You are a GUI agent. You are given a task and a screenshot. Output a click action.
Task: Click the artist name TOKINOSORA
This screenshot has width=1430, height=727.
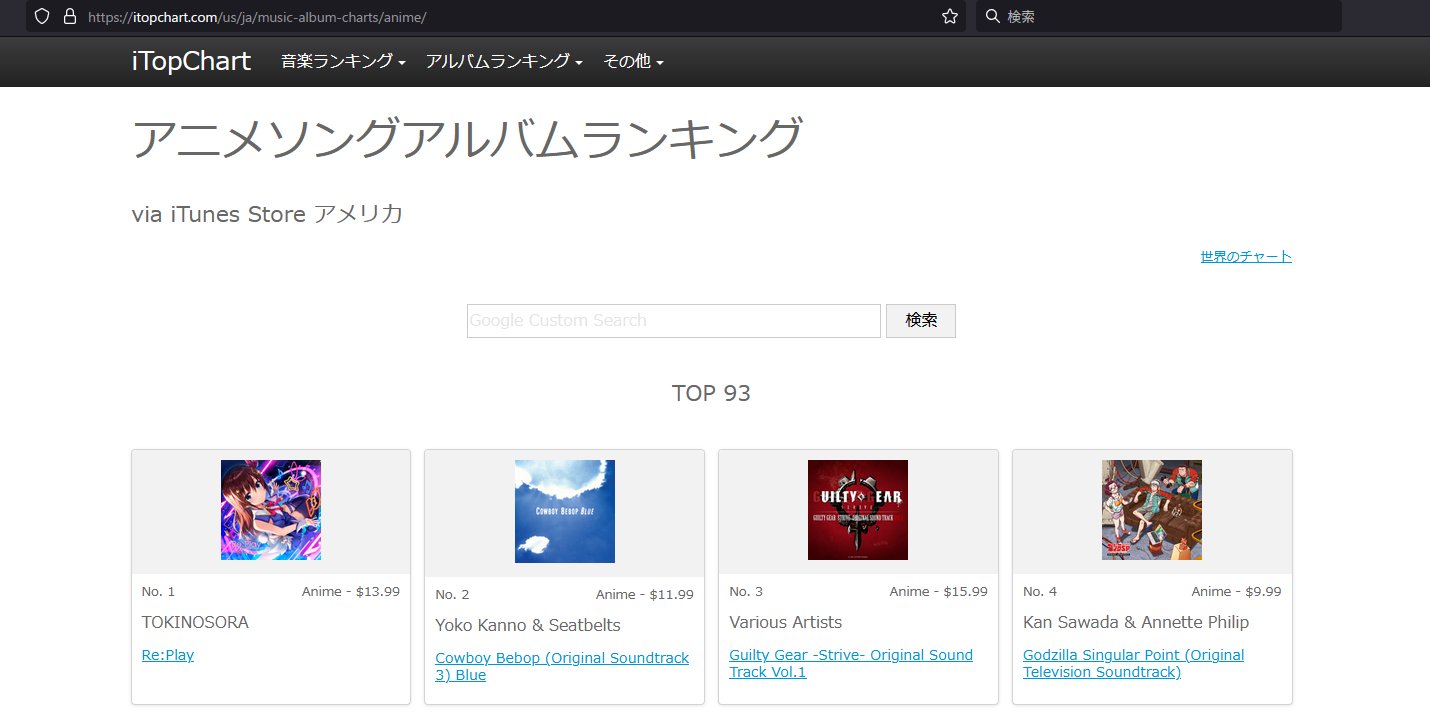(x=195, y=622)
